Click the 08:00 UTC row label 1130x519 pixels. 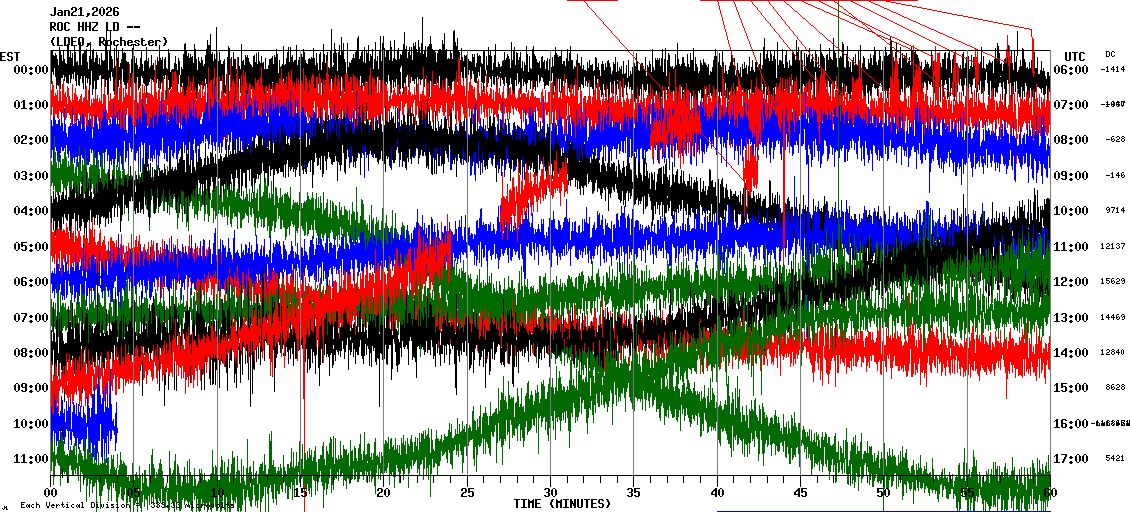click(x=1074, y=140)
